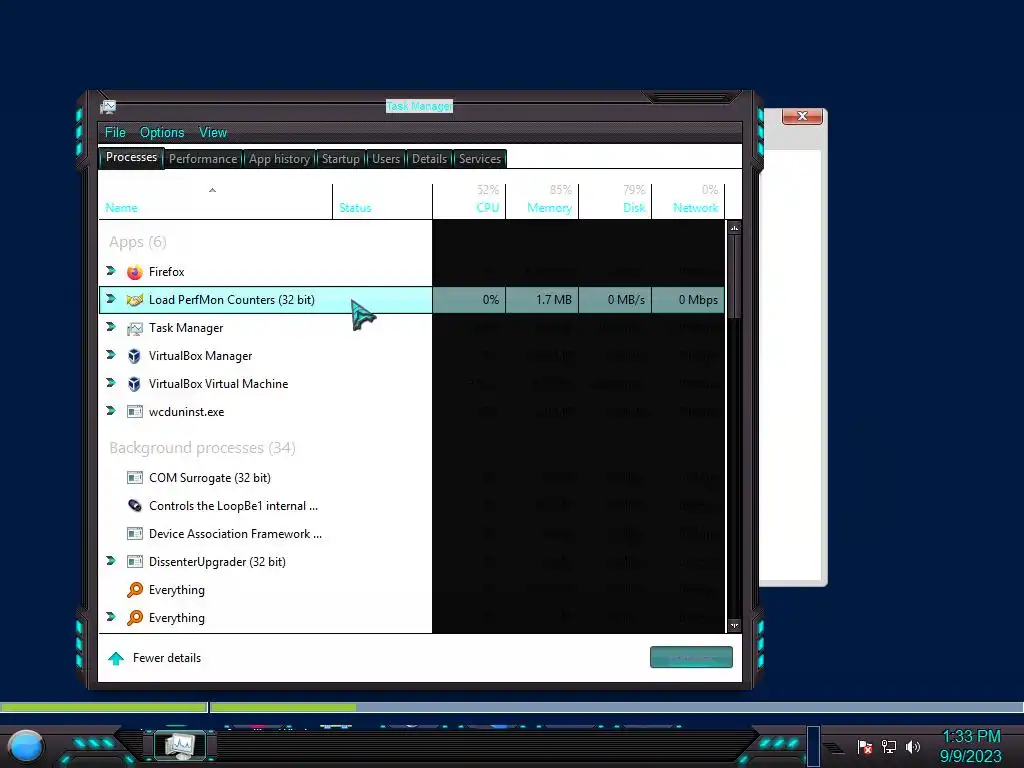Open the View menu

coord(213,133)
